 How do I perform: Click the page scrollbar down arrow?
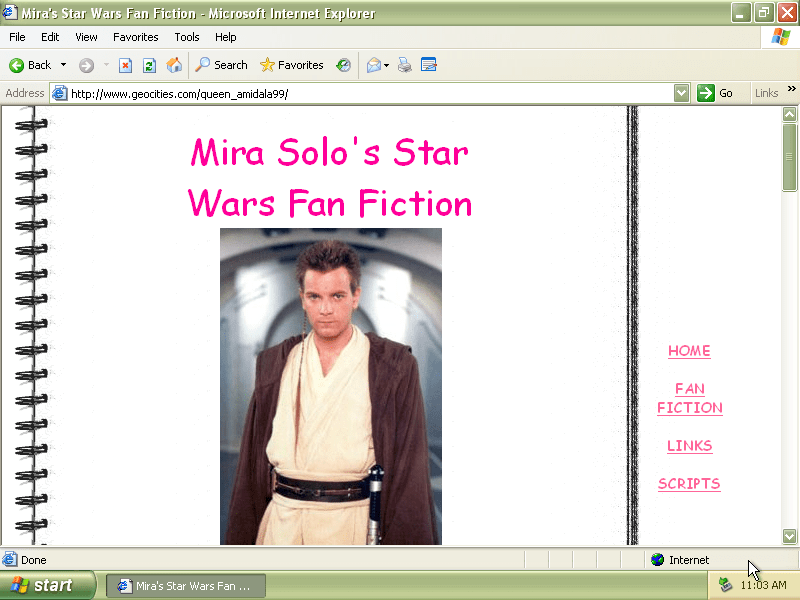point(789,536)
